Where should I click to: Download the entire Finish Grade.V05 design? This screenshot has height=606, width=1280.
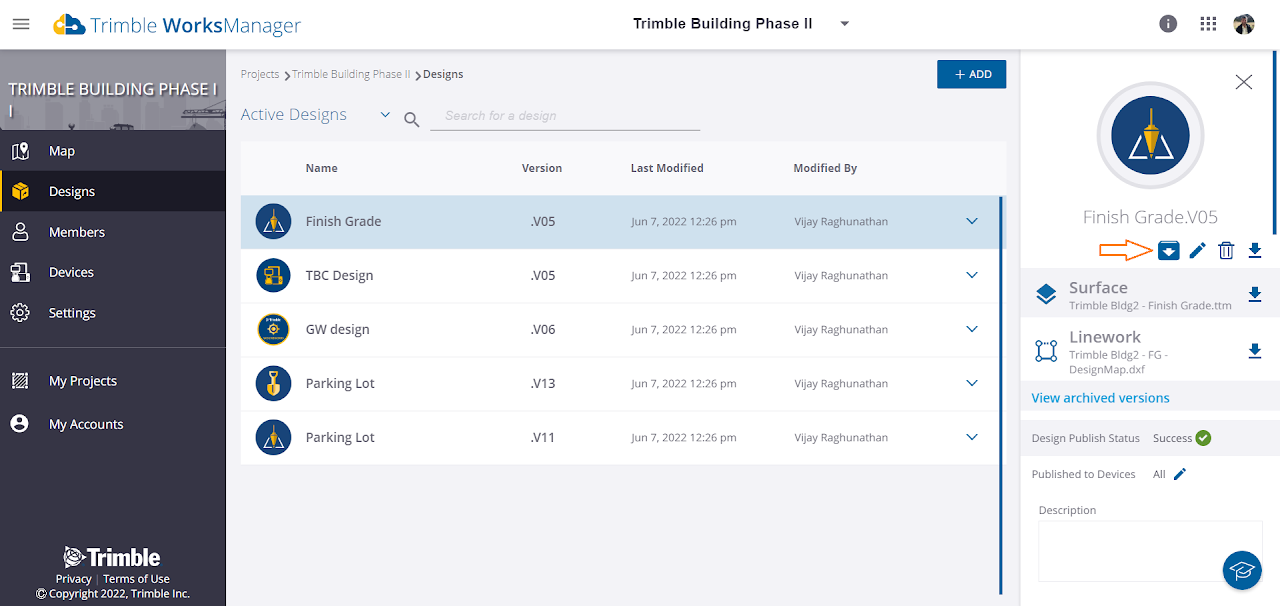point(1255,250)
